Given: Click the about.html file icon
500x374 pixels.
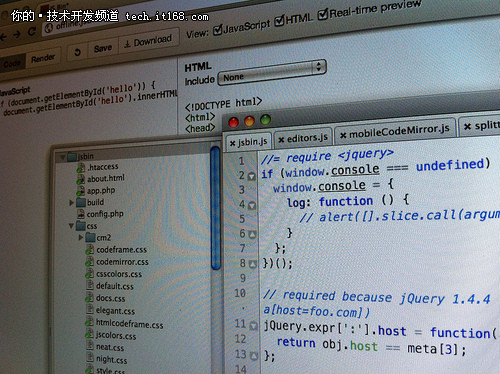Looking at the screenshot, I should click(80, 180).
